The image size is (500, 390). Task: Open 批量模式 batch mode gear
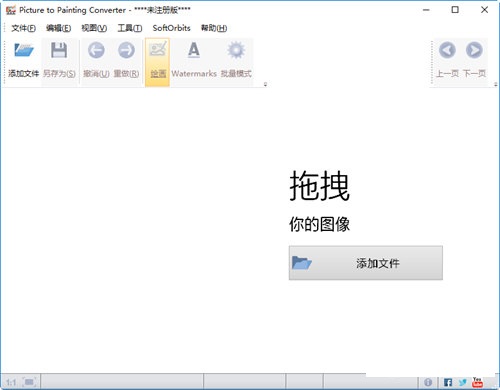click(x=236, y=51)
